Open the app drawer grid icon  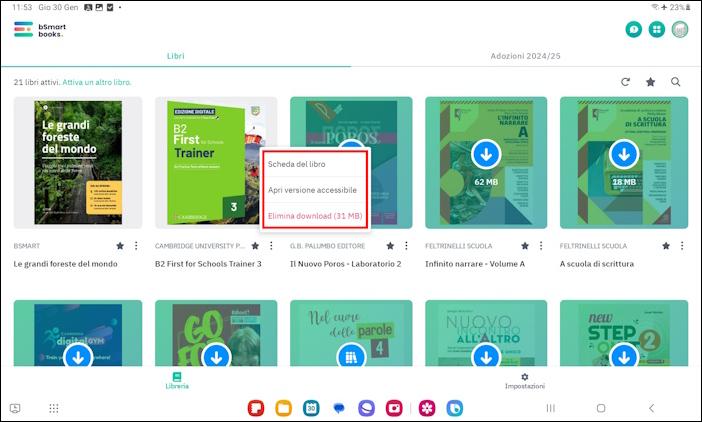54,408
